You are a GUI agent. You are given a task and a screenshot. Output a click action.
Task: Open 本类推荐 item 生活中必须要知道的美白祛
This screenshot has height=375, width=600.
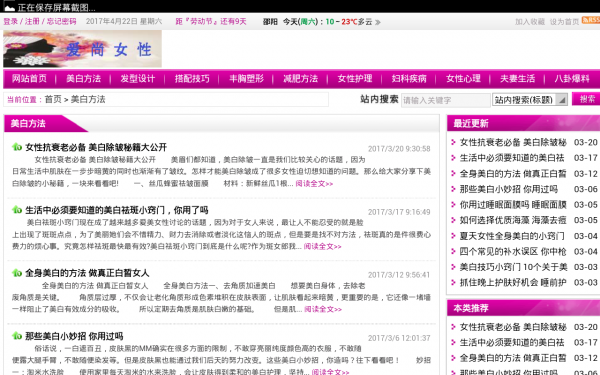tap(512, 342)
